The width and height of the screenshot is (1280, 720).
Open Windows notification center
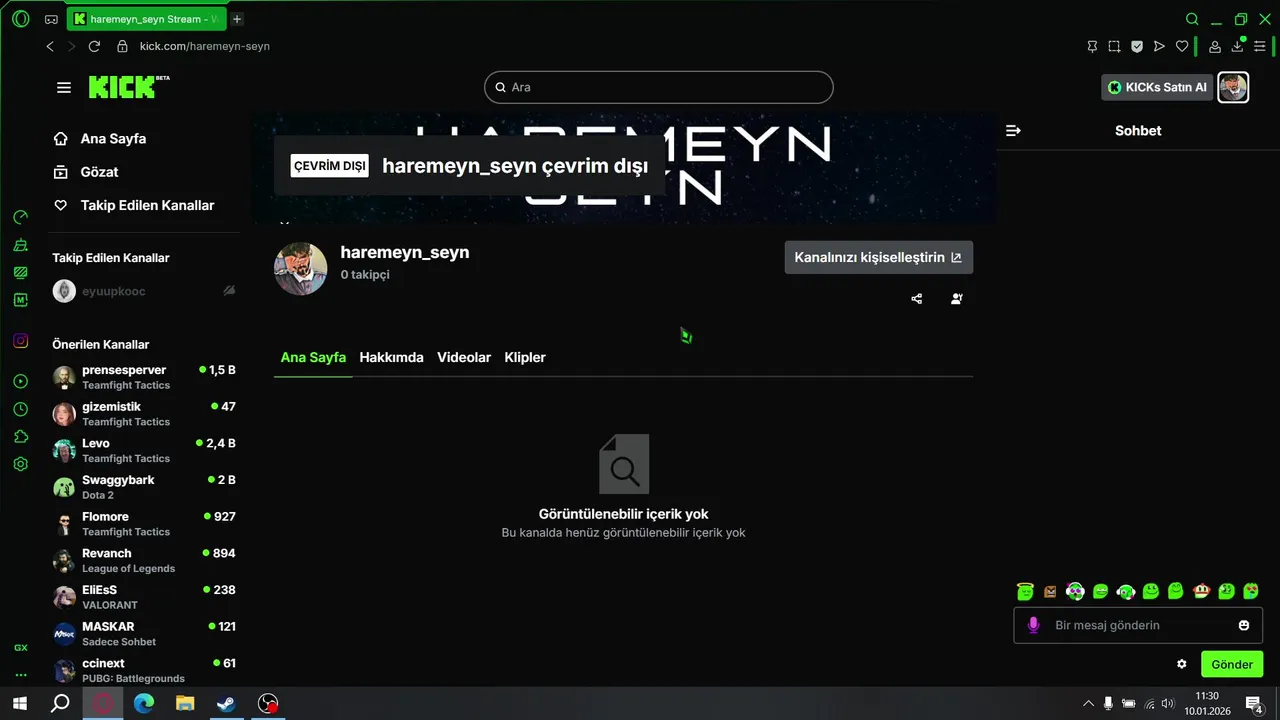click(1254, 703)
